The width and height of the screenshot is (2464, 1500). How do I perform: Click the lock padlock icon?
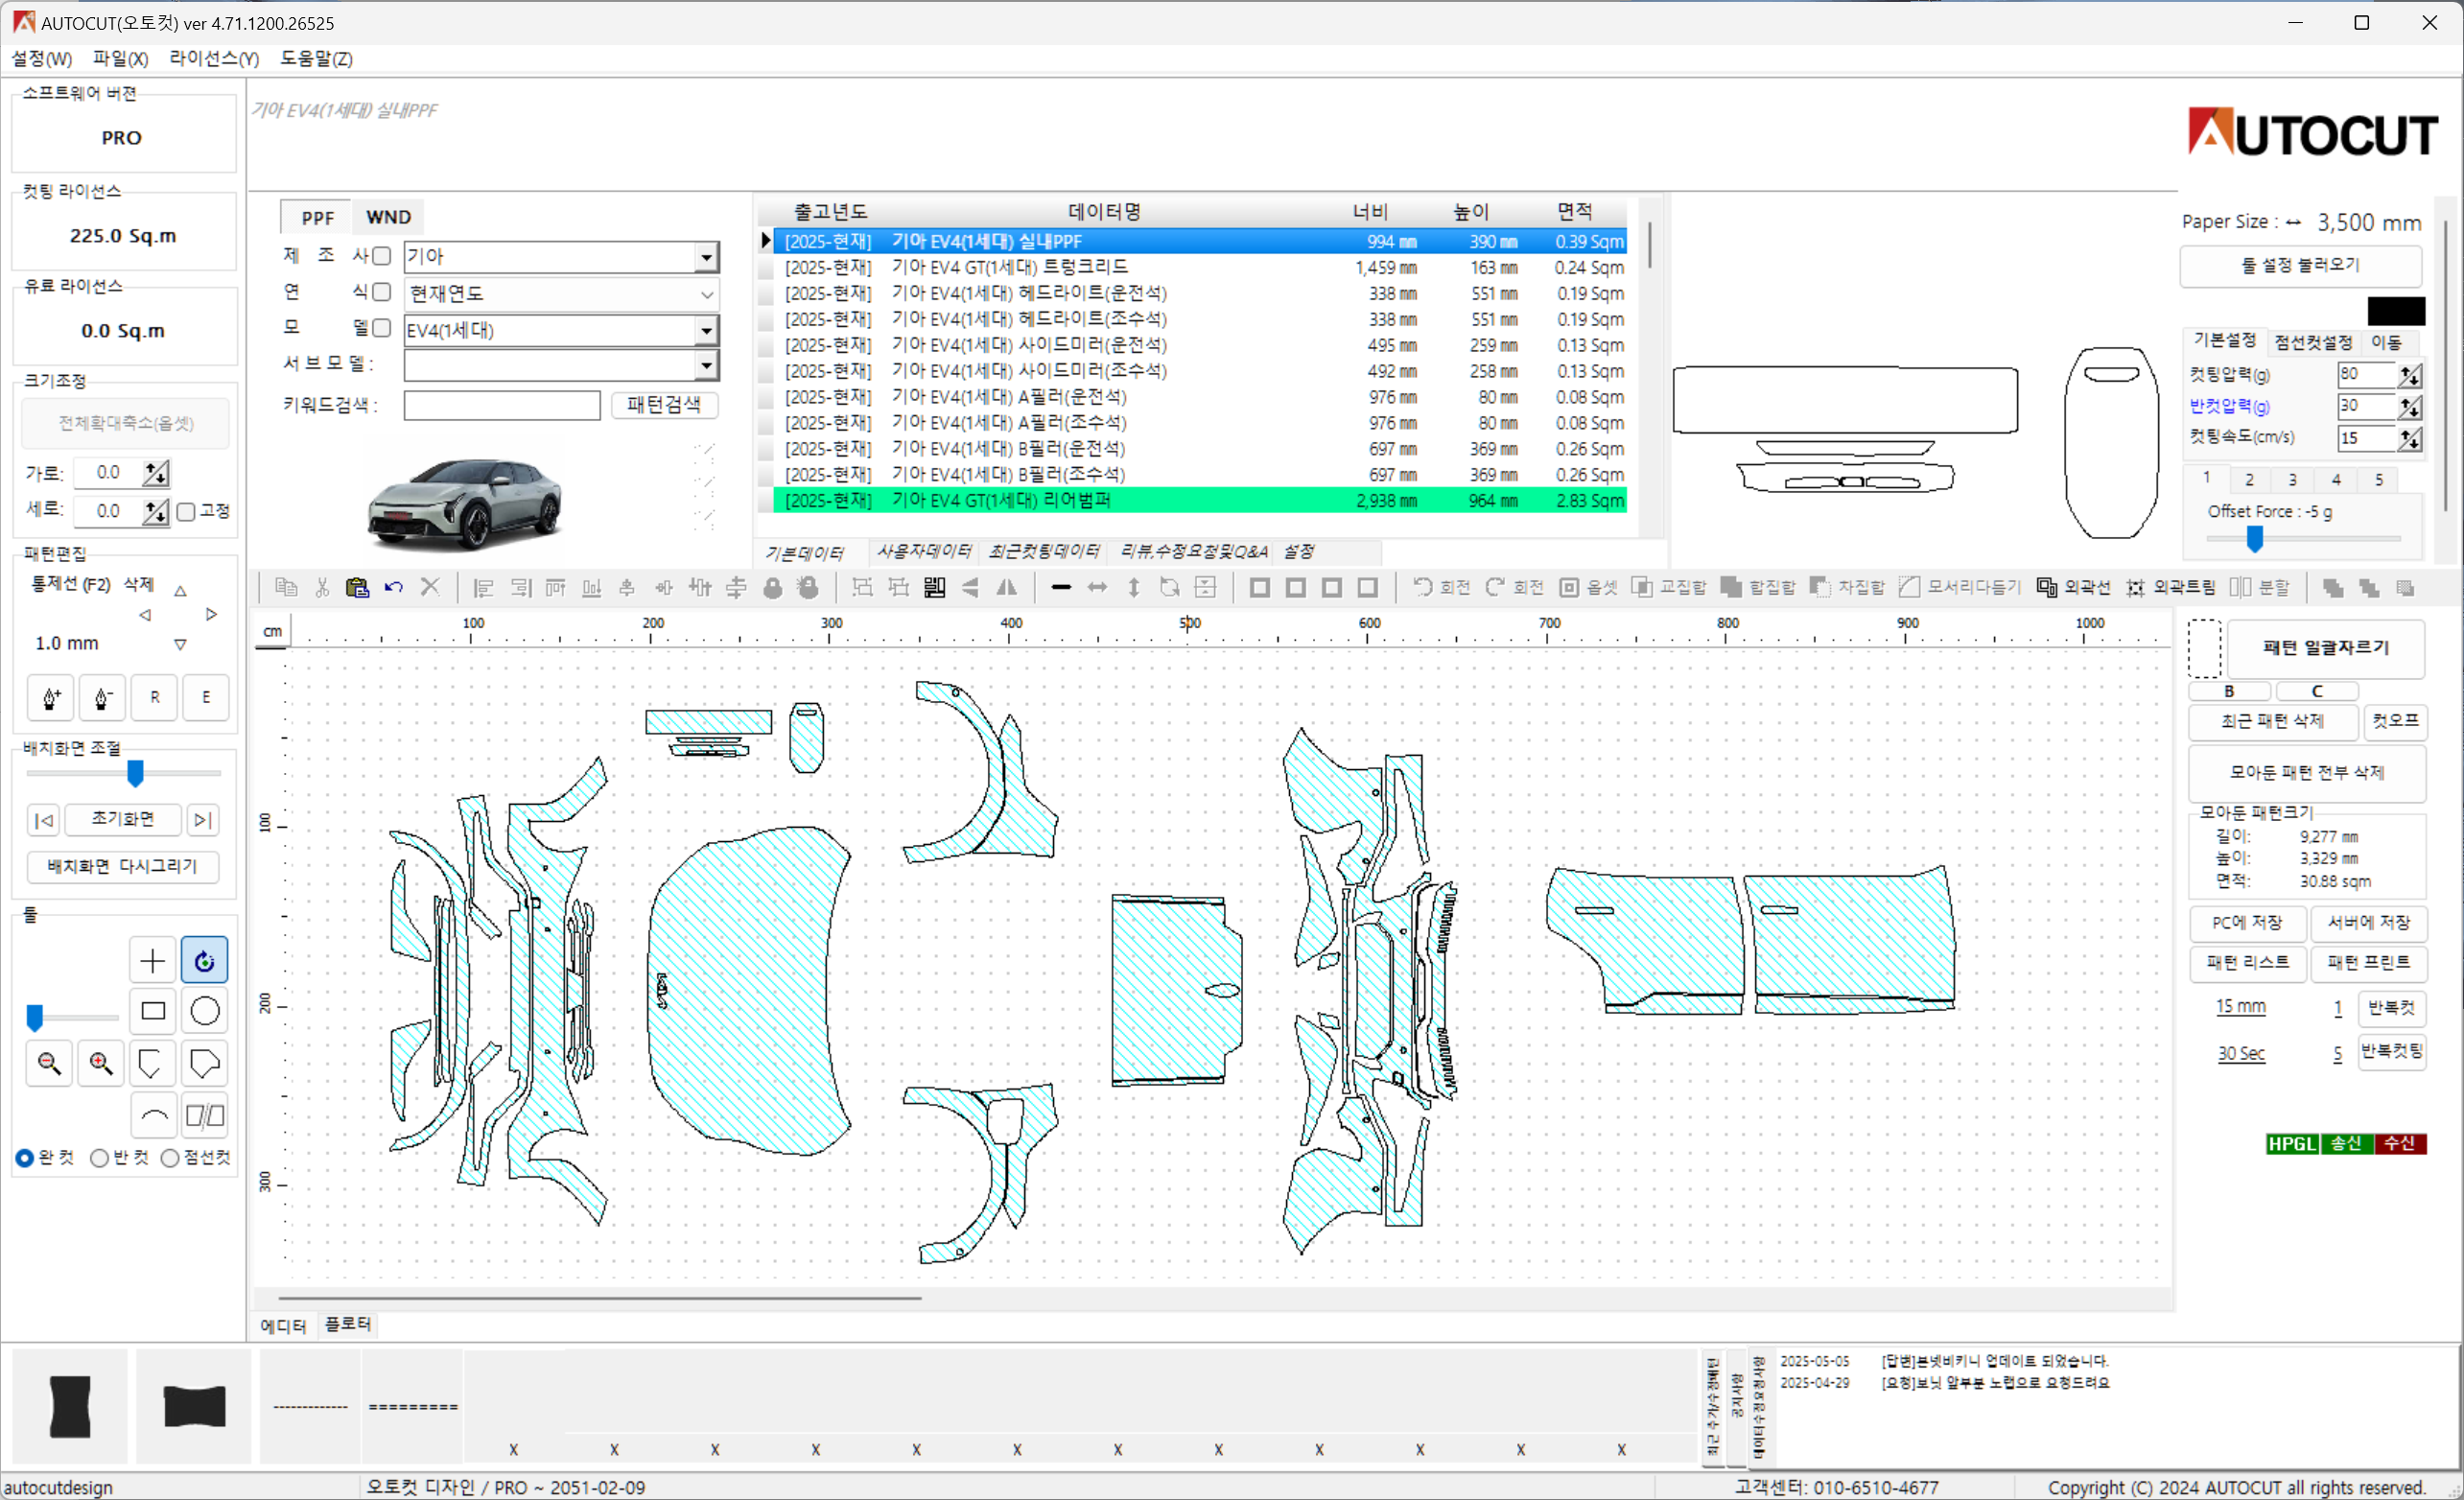[x=772, y=587]
